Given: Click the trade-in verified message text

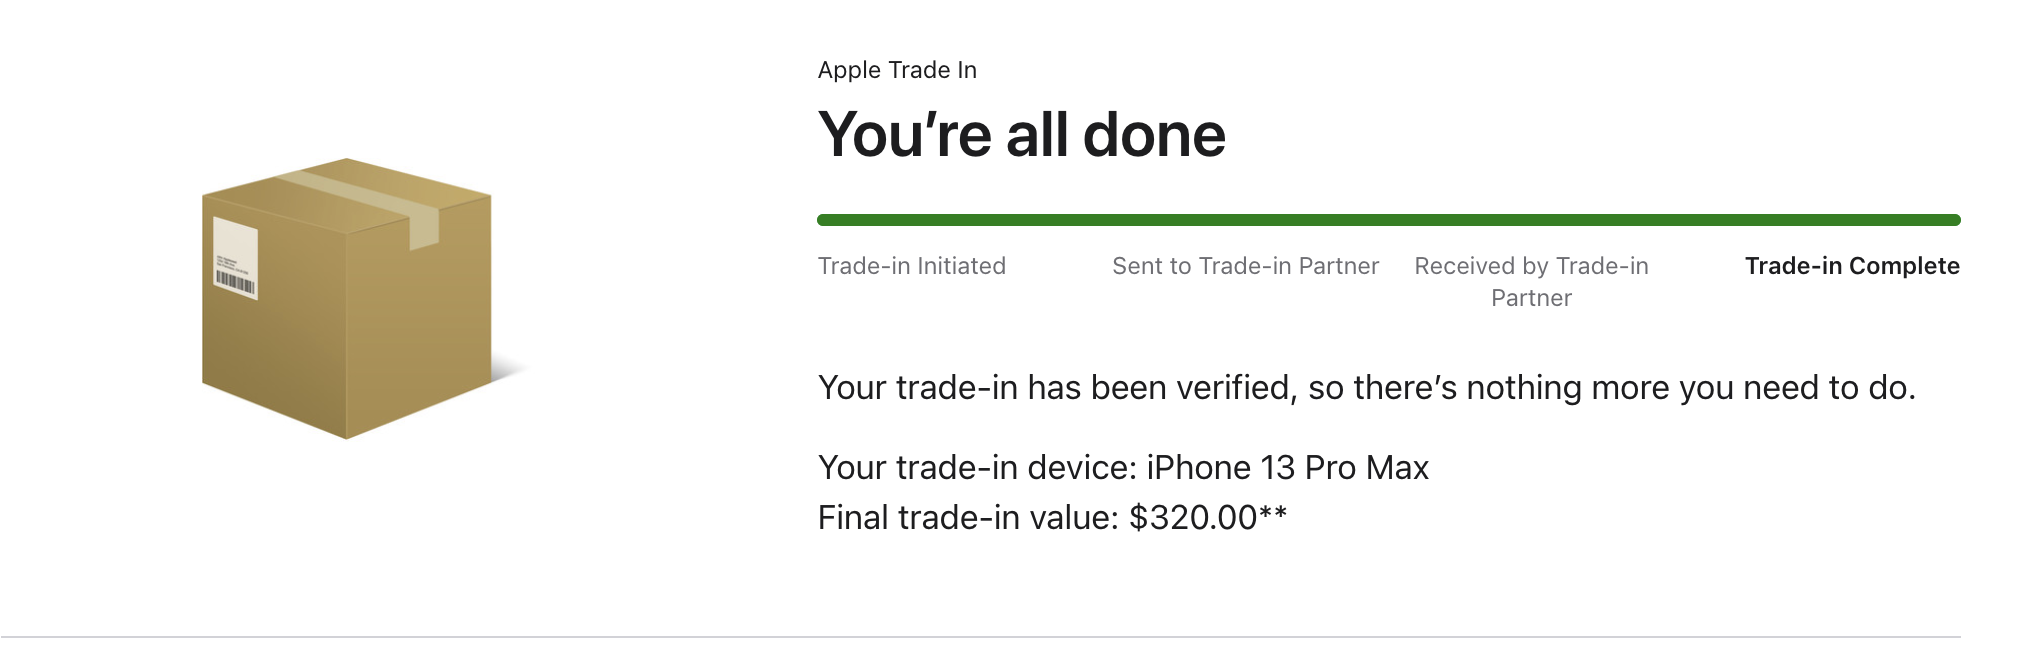Looking at the screenshot, I should [1366, 388].
